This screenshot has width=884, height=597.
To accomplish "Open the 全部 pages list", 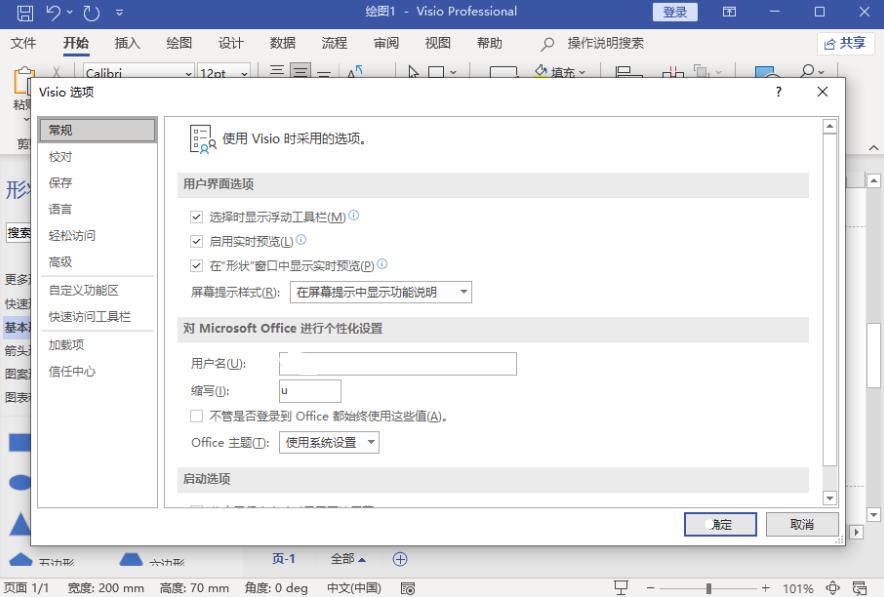I will [348, 559].
